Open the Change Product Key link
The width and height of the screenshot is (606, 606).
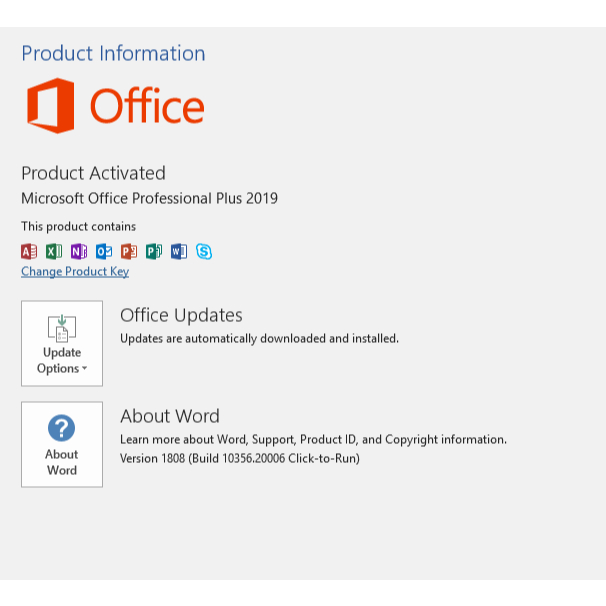click(x=75, y=272)
